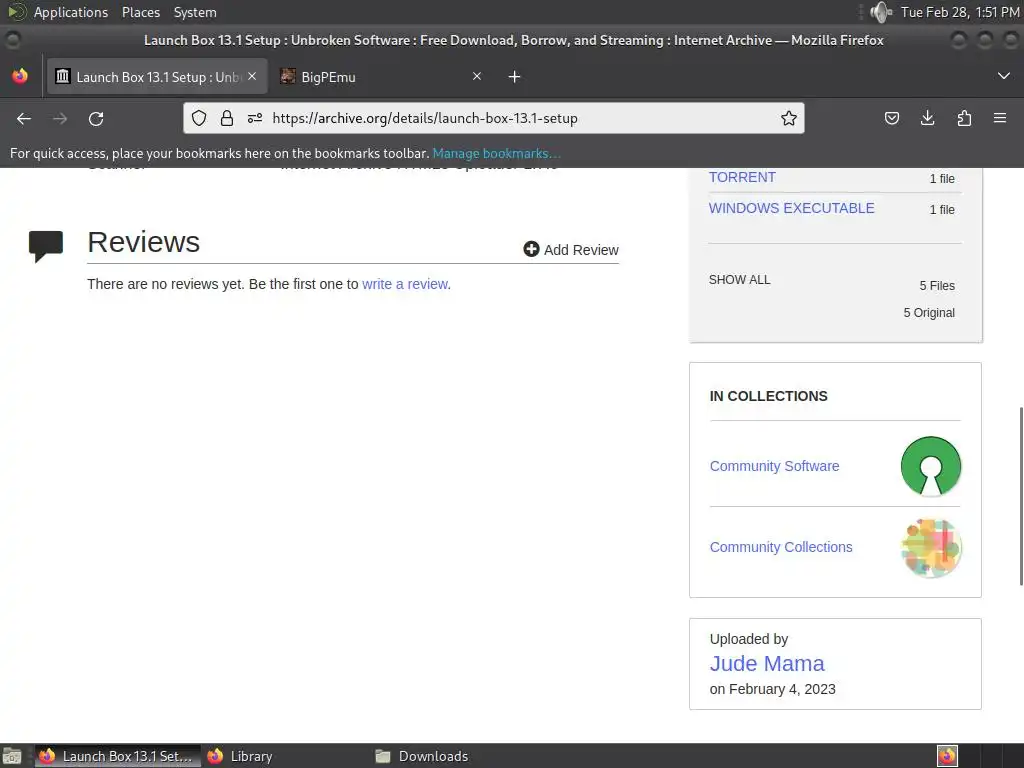Click the page vertical scrollbar thumb

pos(1020,496)
